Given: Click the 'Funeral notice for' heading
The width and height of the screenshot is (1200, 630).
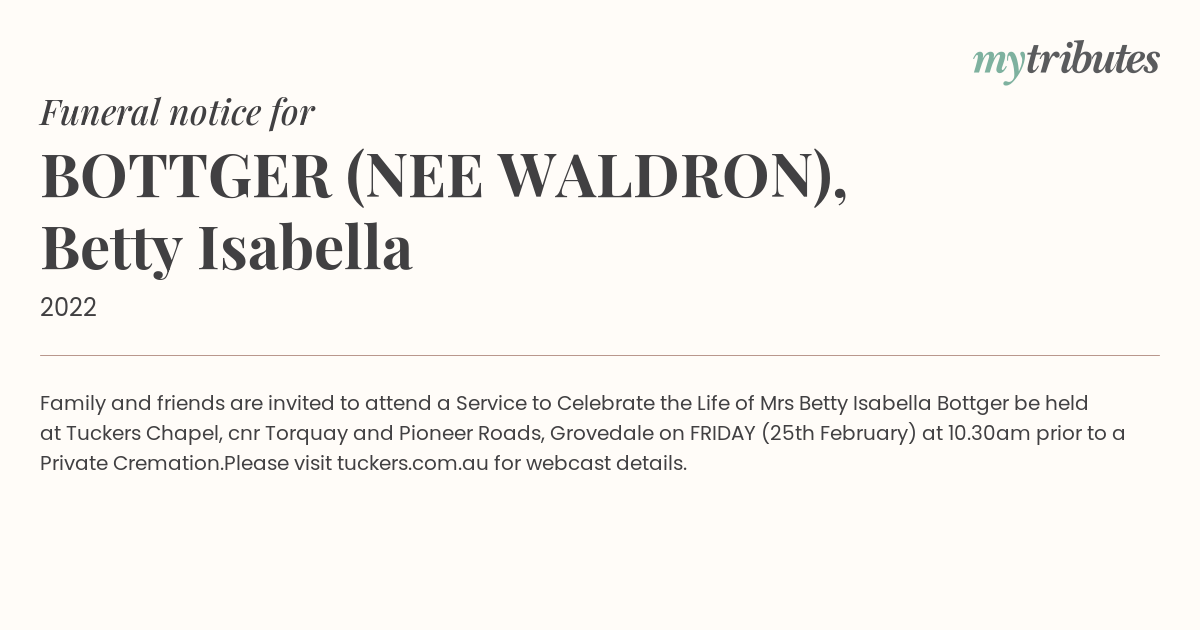Looking at the screenshot, I should [x=178, y=113].
